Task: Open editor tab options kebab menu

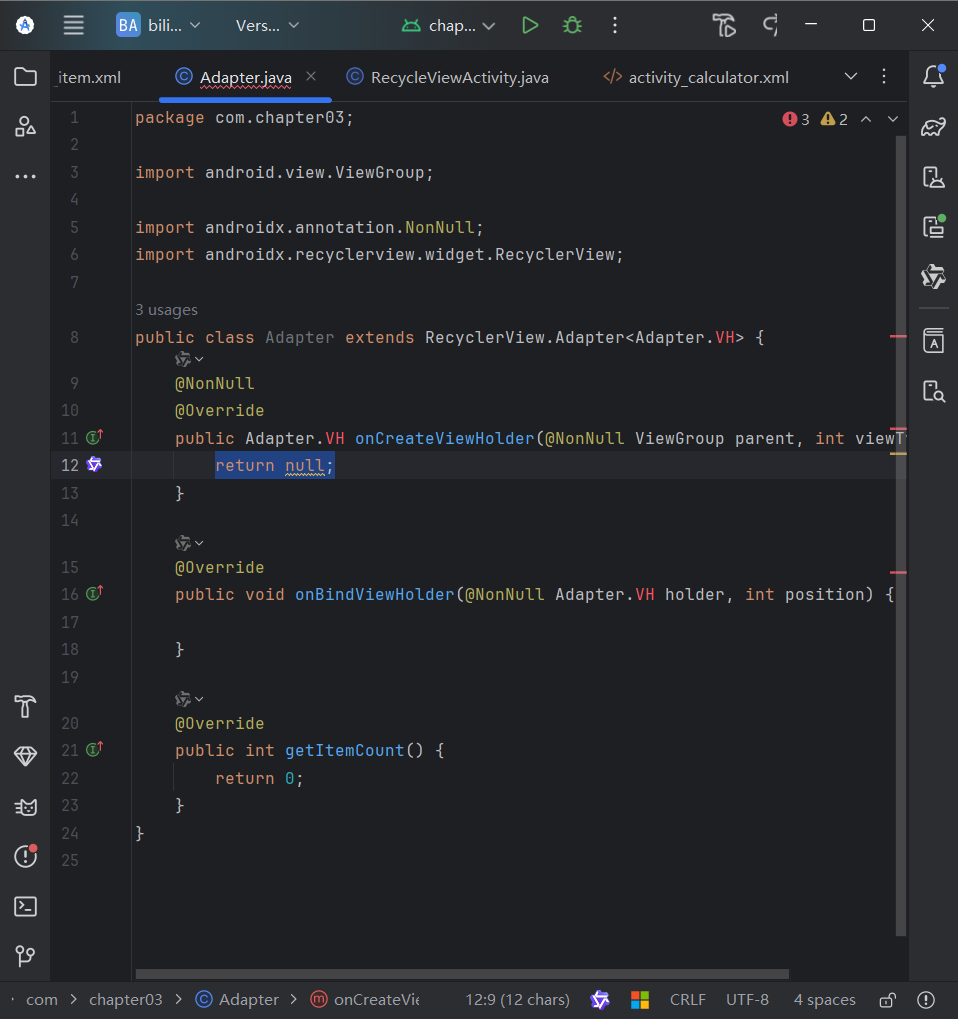Action: [x=884, y=77]
